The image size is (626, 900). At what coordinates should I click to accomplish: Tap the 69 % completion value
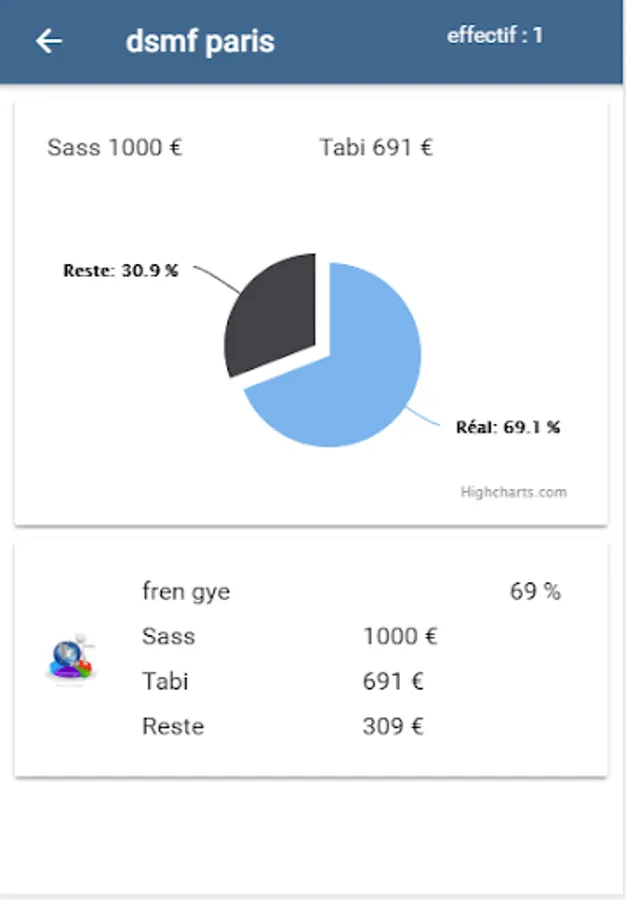click(x=535, y=591)
